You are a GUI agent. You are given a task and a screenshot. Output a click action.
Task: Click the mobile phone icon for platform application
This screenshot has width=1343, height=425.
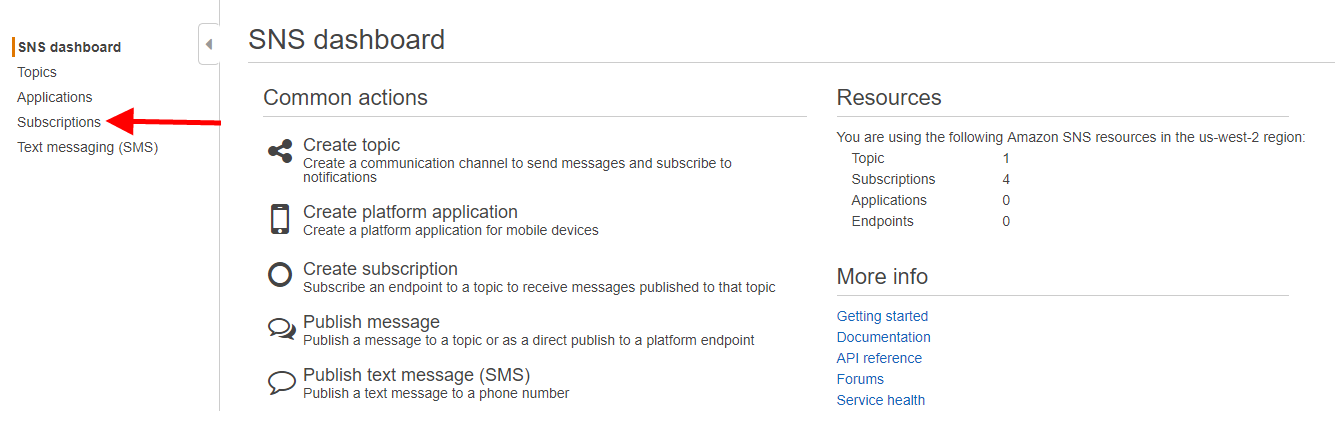[280, 219]
